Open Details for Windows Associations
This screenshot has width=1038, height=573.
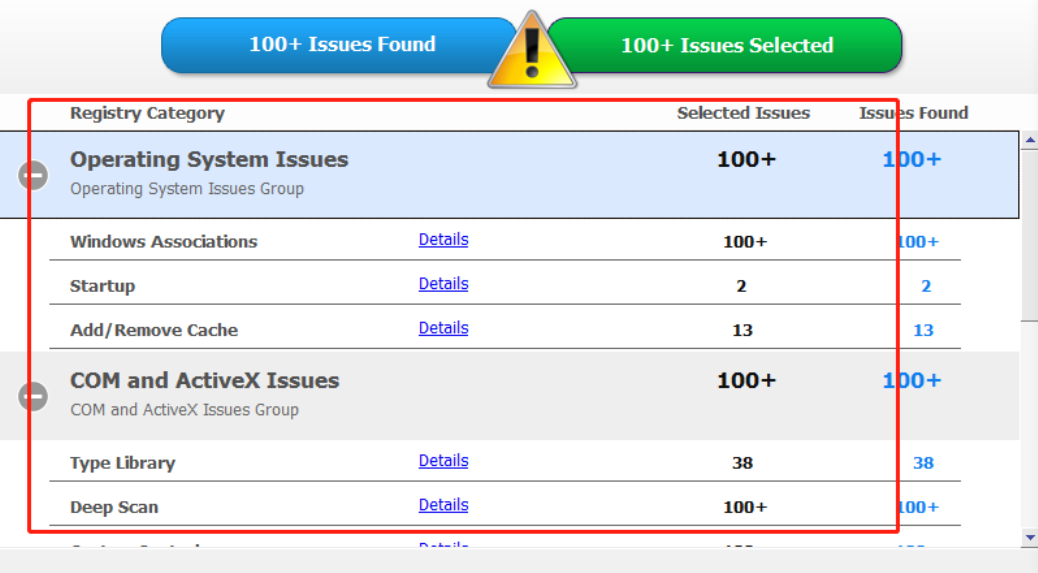[x=444, y=240]
